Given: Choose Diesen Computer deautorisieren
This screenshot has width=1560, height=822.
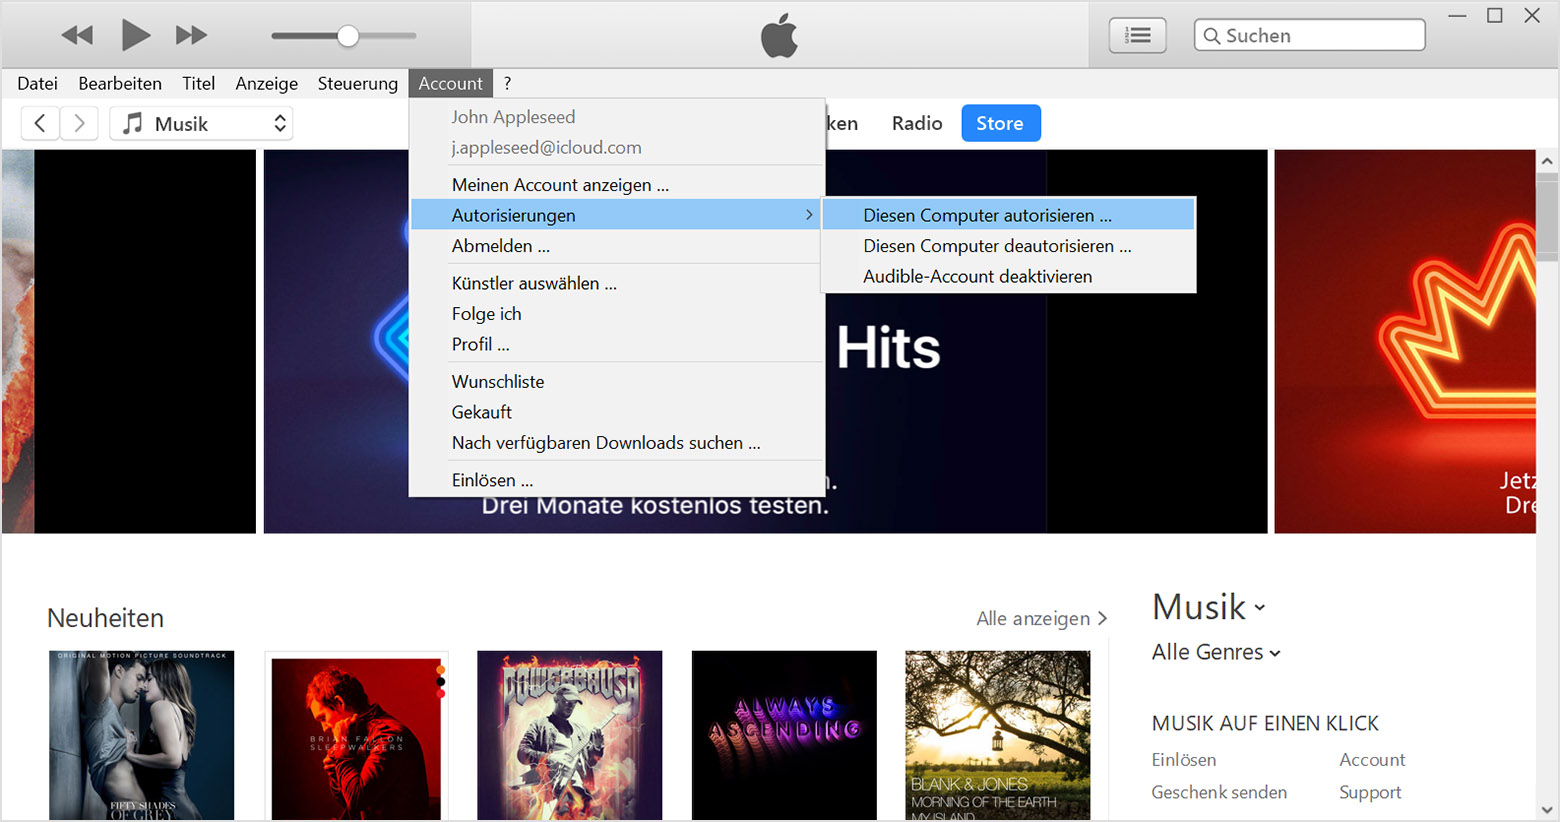Looking at the screenshot, I should click(x=1008, y=246).
